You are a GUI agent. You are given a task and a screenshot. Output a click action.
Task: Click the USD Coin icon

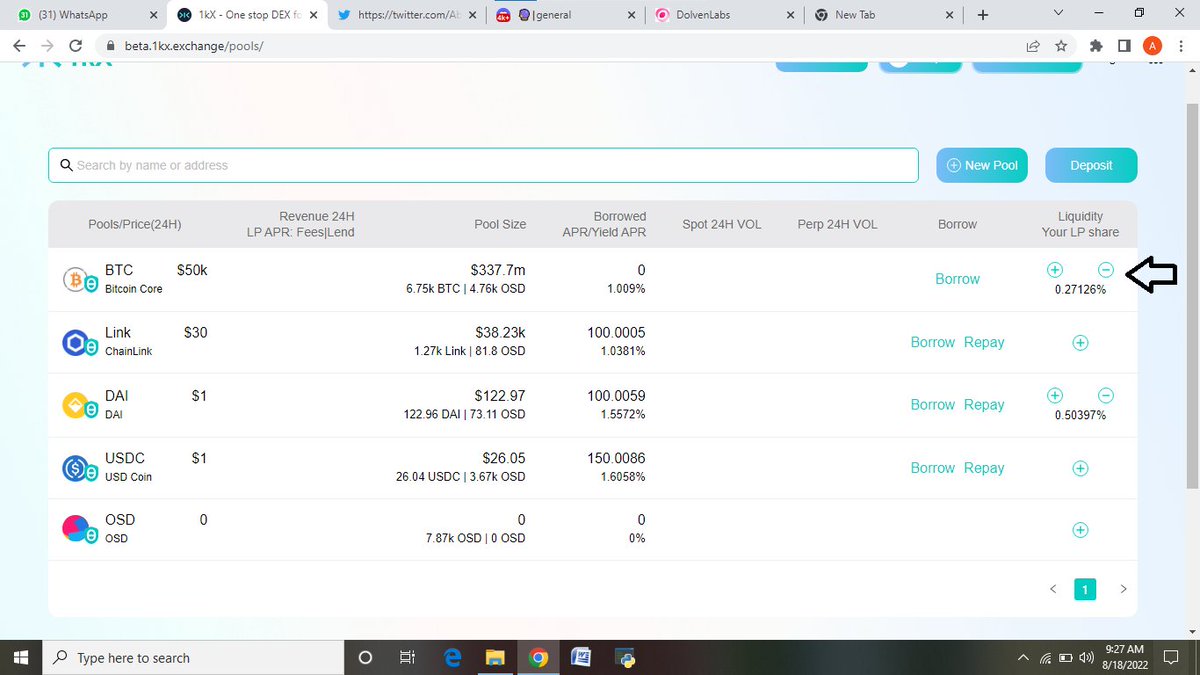(77, 467)
